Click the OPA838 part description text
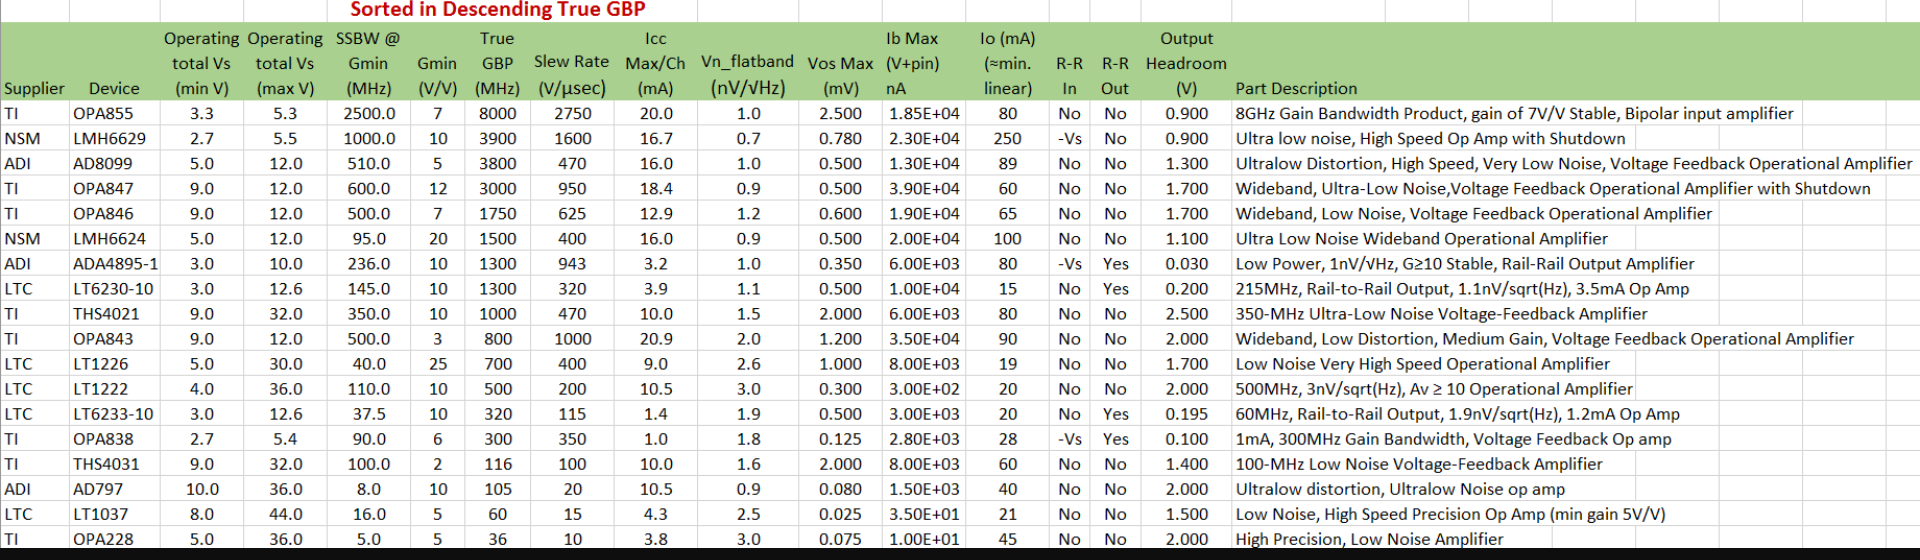 [1453, 439]
